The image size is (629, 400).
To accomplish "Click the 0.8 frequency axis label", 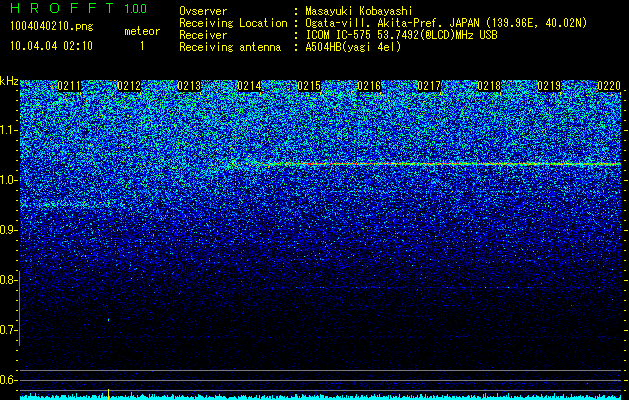I will (9, 280).
